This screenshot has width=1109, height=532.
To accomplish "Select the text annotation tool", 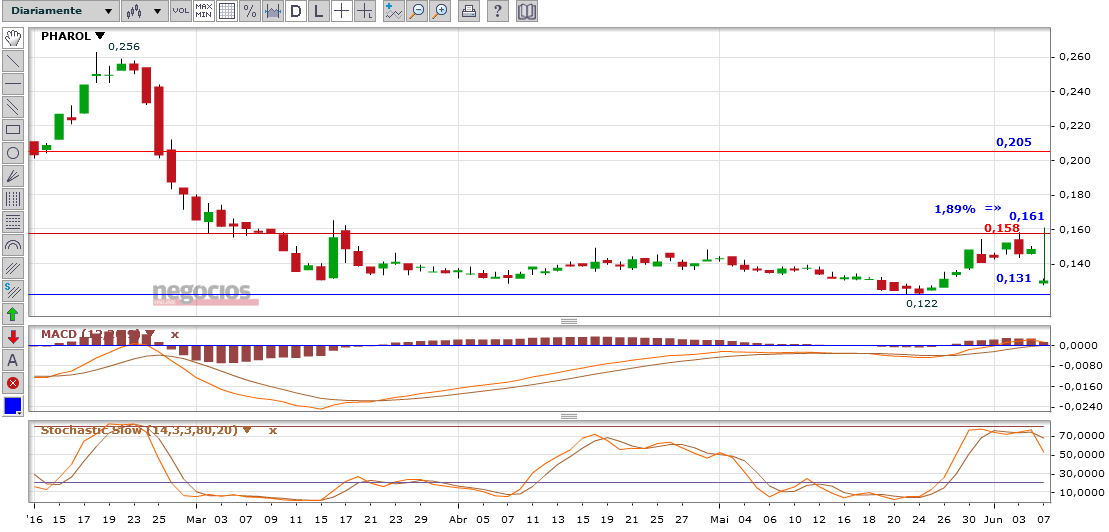I will pos(13,360).
